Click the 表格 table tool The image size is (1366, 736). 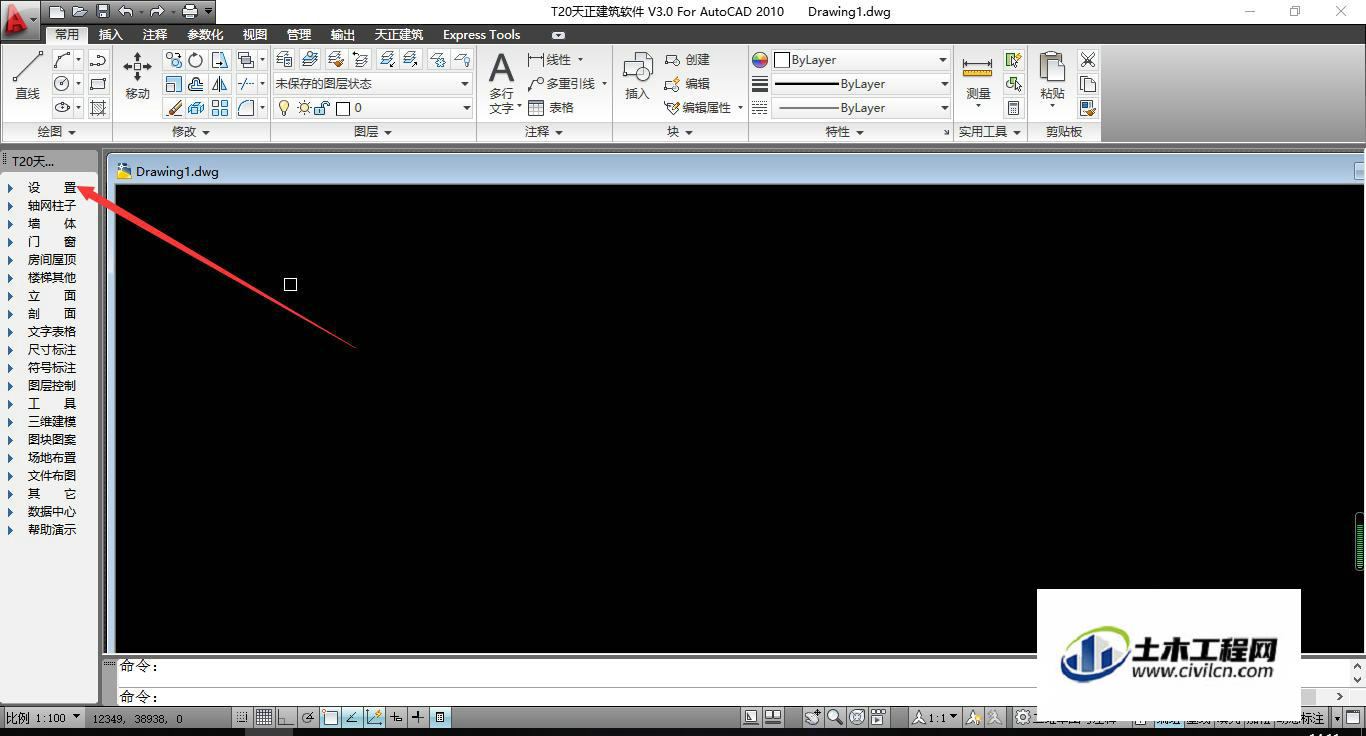551,108
